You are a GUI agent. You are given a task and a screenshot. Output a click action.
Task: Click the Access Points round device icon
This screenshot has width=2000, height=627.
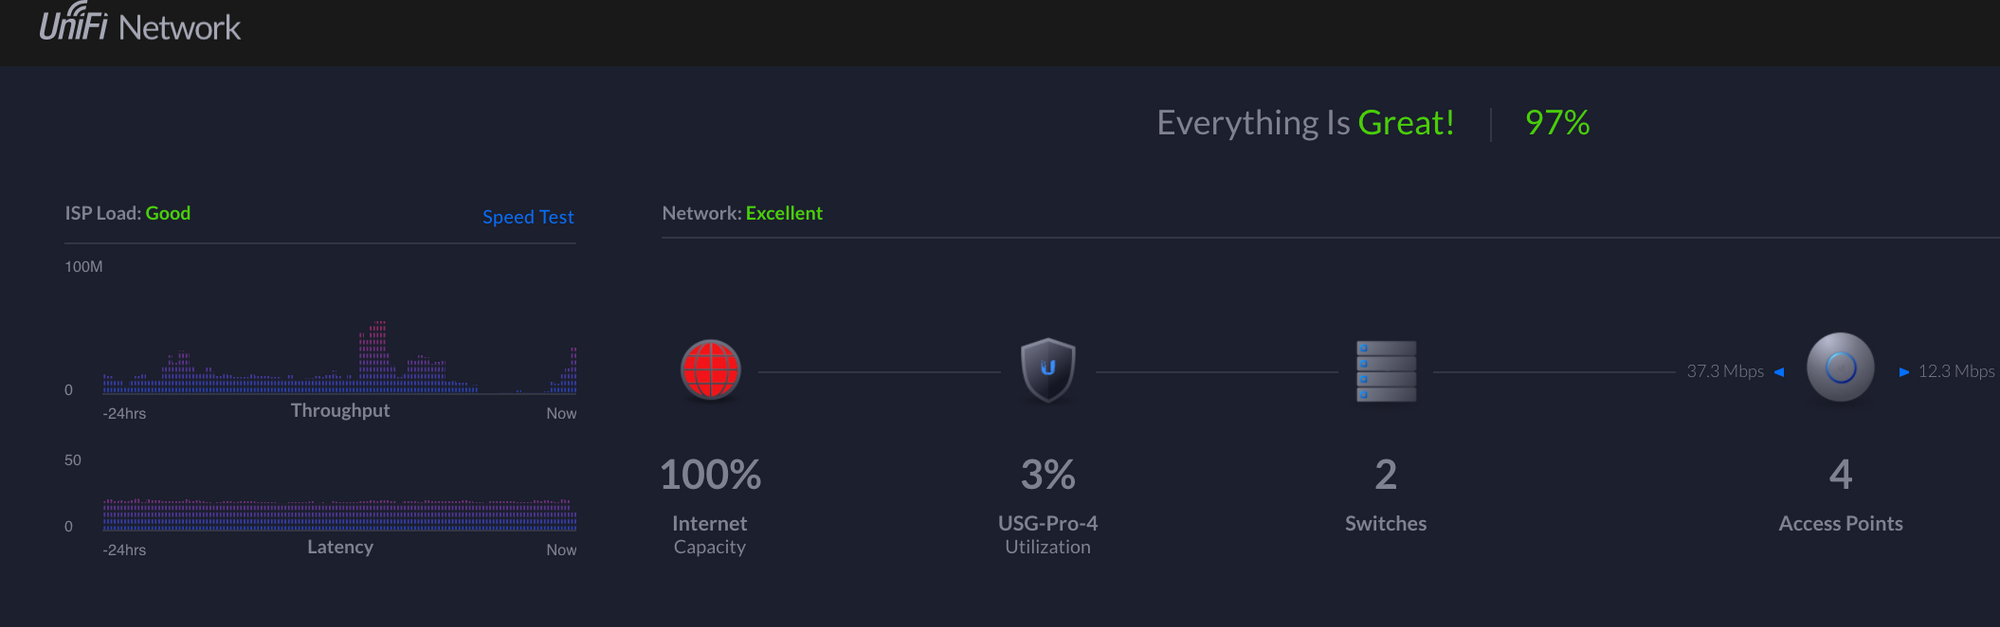1840,367
